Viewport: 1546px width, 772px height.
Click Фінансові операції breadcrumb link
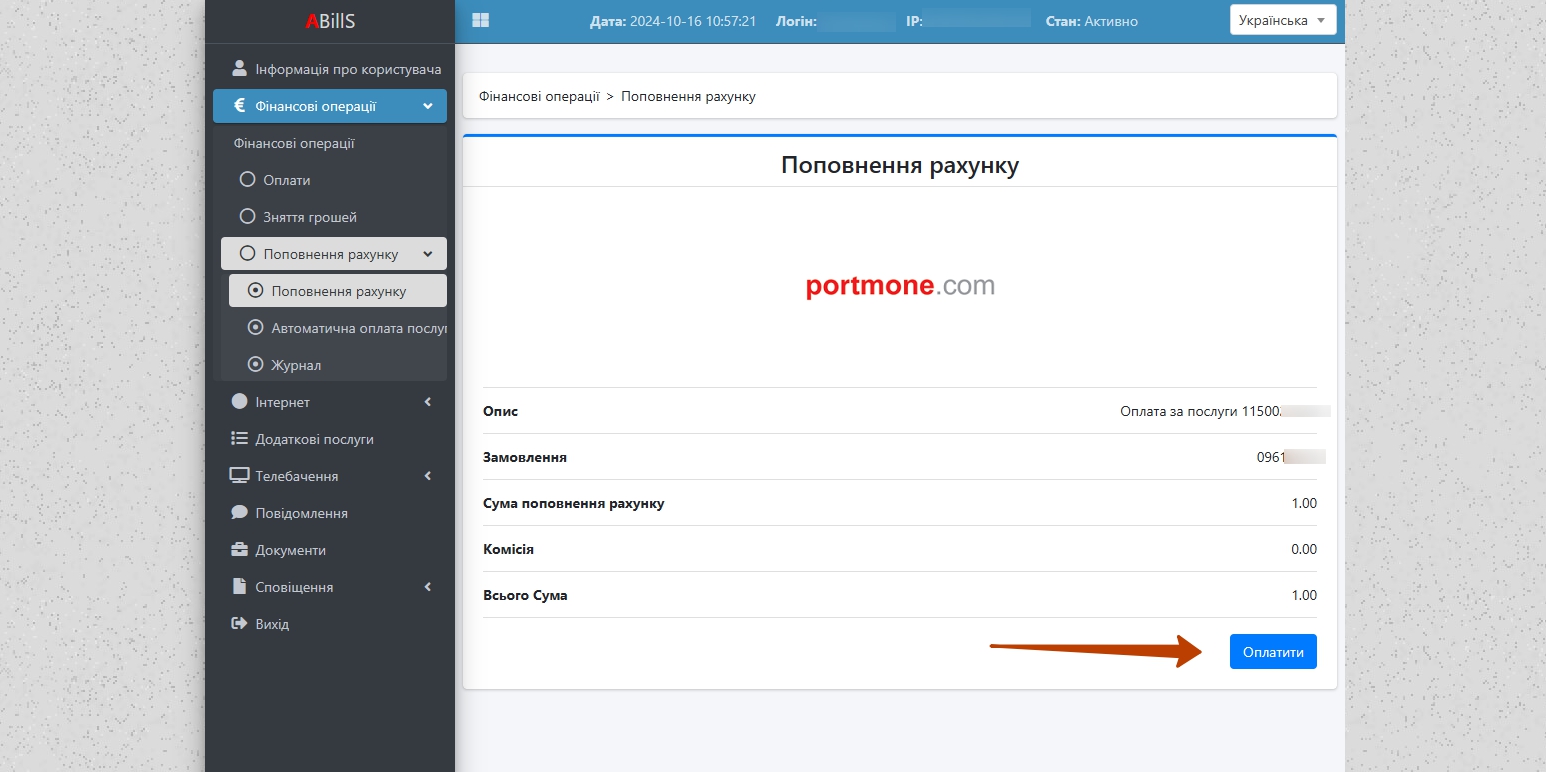(539, 97)
